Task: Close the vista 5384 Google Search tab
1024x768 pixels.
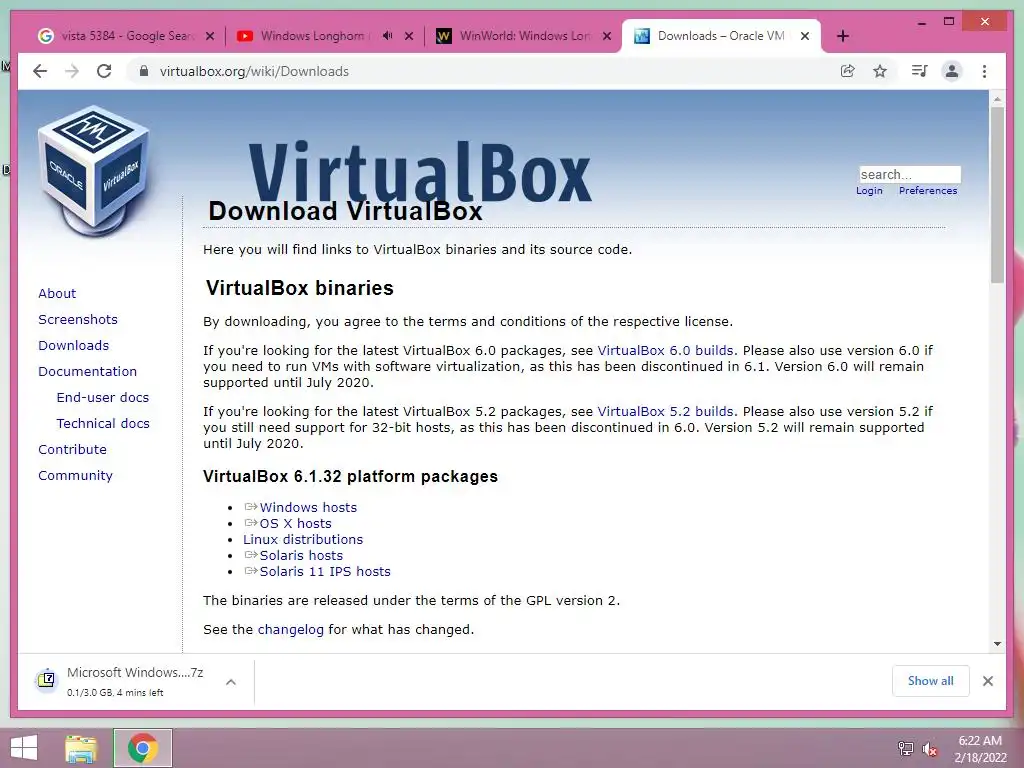Action: click(210, 37)
